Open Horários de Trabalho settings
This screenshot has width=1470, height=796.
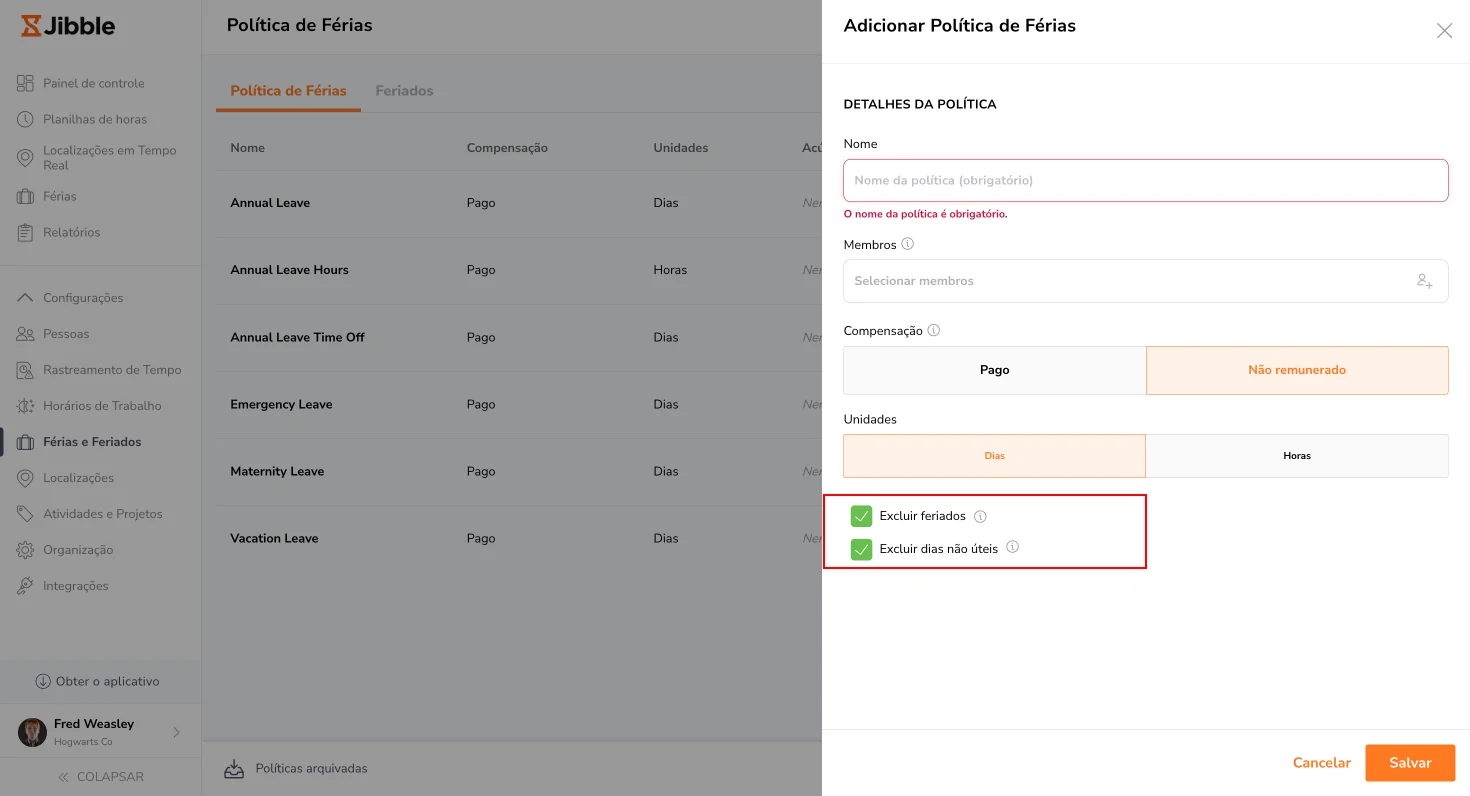(102, 406)
